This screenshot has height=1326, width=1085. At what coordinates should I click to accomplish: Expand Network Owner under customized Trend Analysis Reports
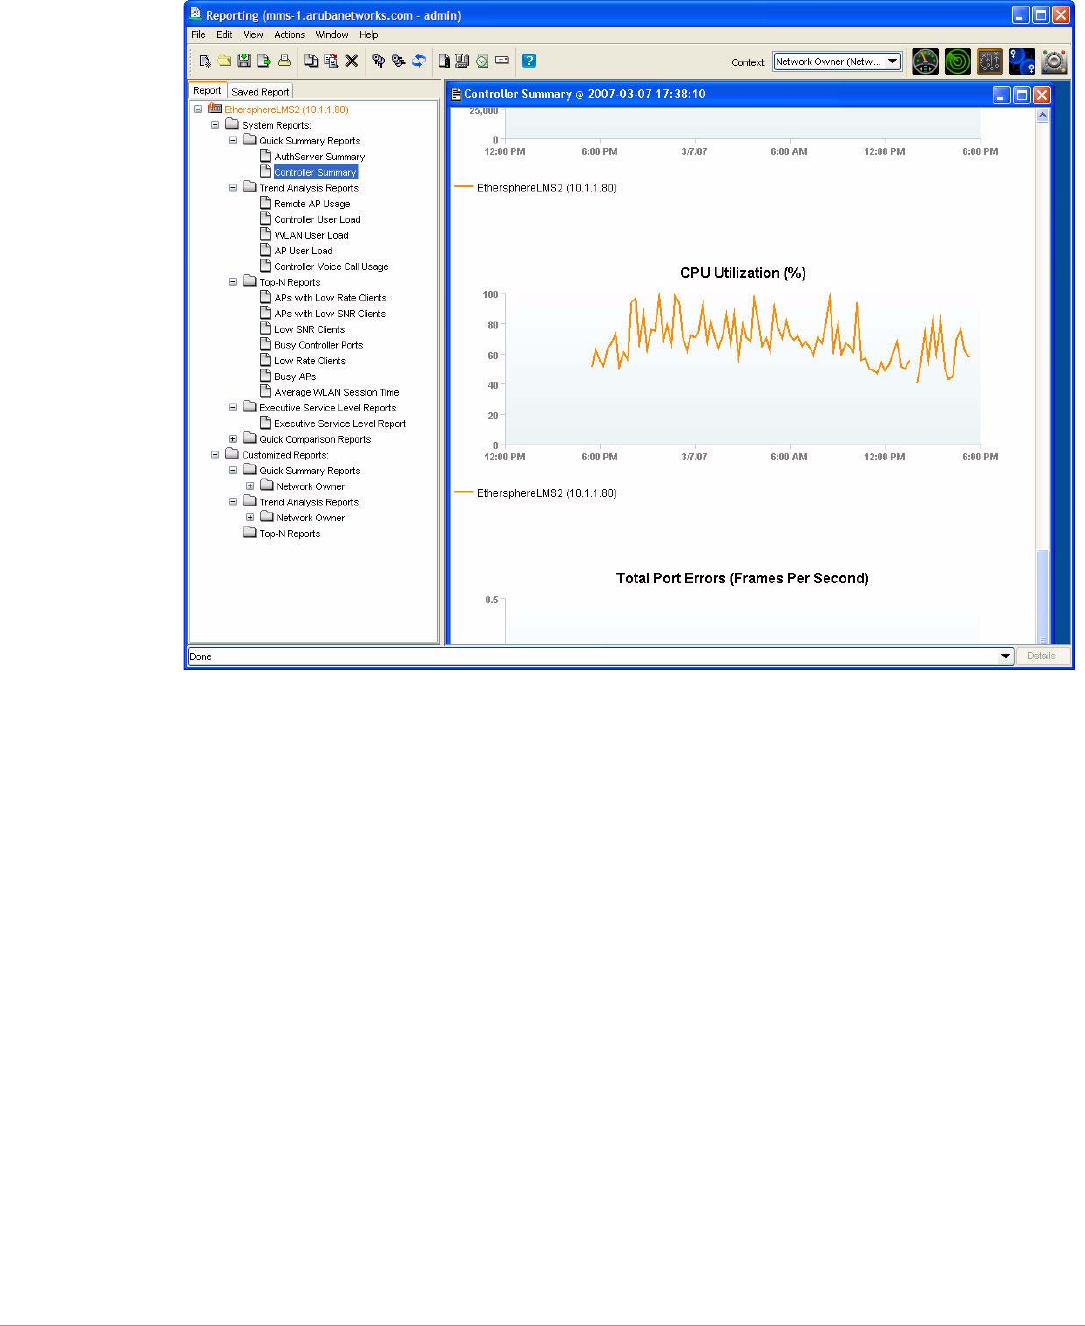[250, 517]
